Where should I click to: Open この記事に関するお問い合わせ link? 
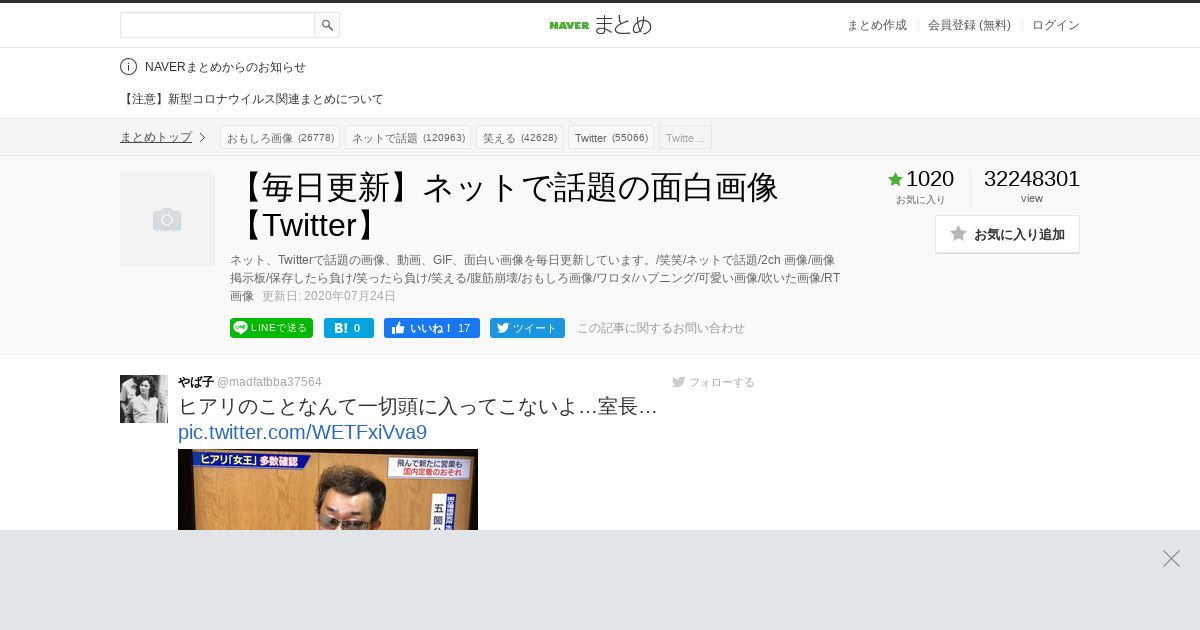pyautogui.click(x=661, y=328)
